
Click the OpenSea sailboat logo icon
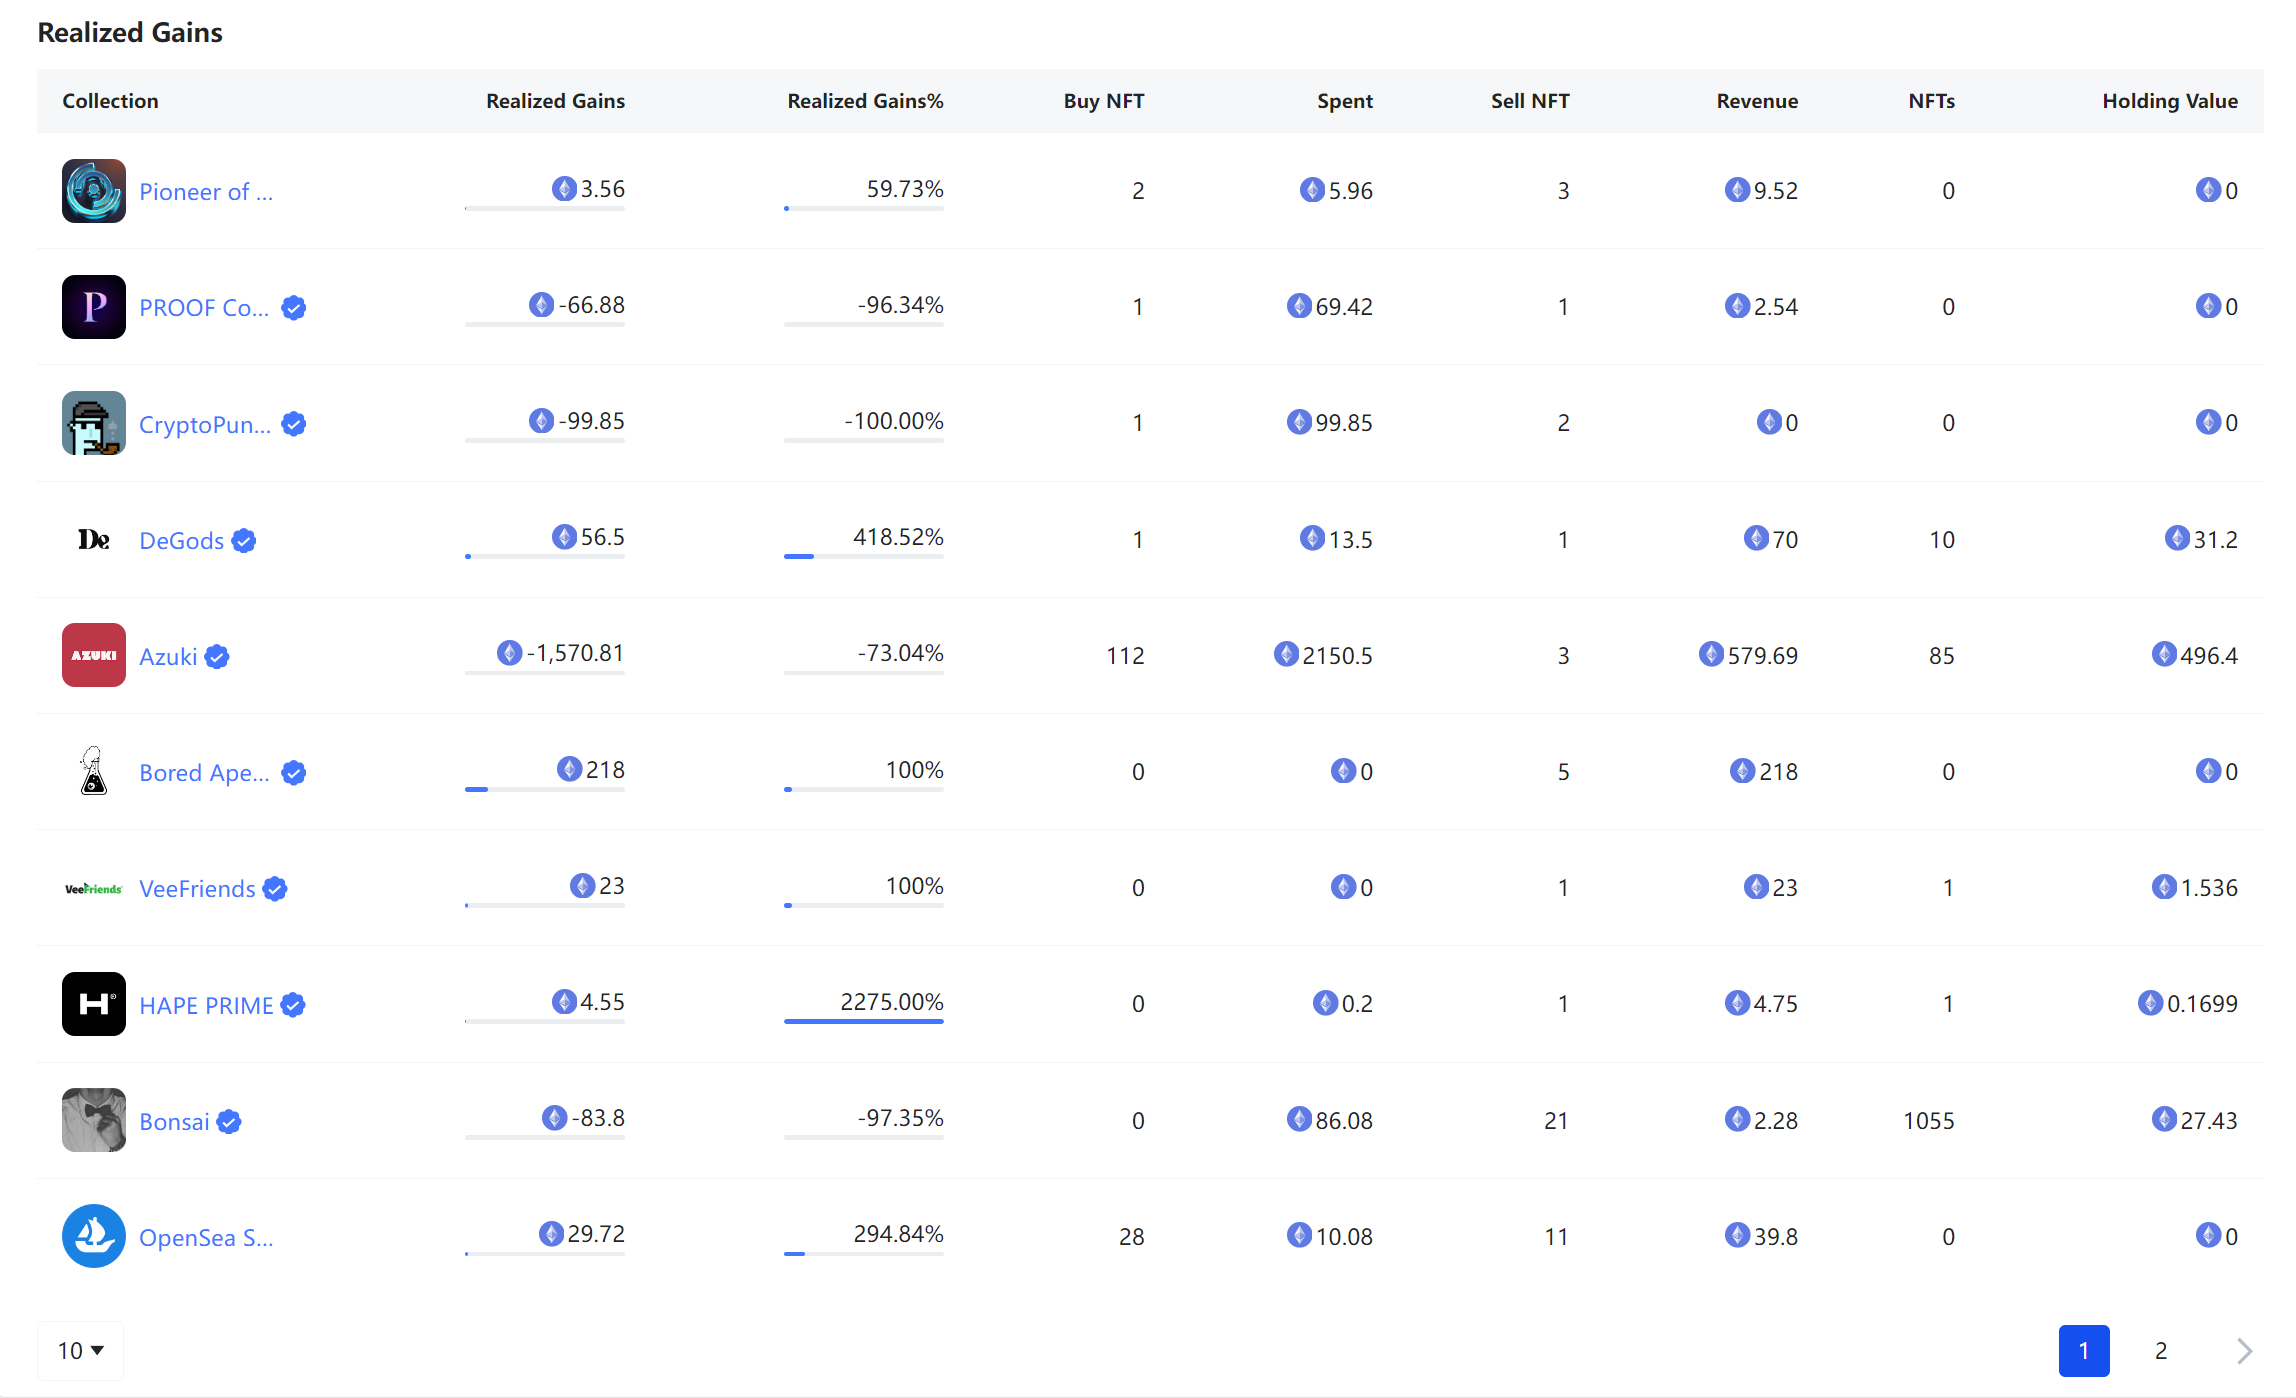tap(93, 1236)
